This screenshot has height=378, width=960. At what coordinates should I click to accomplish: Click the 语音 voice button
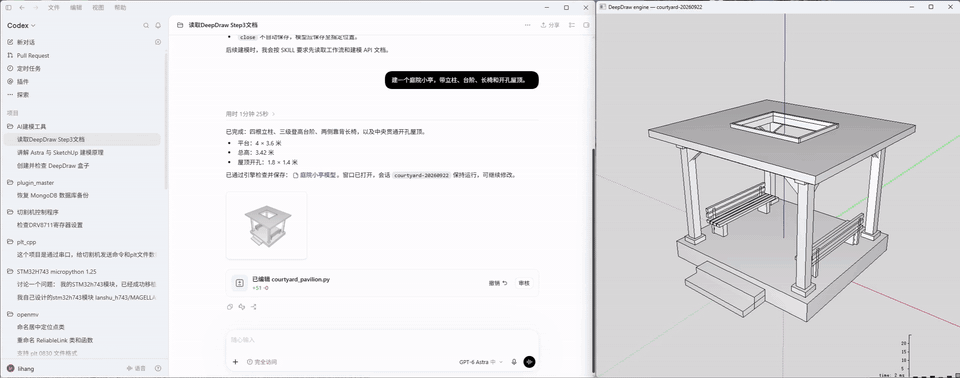(136, 369)
